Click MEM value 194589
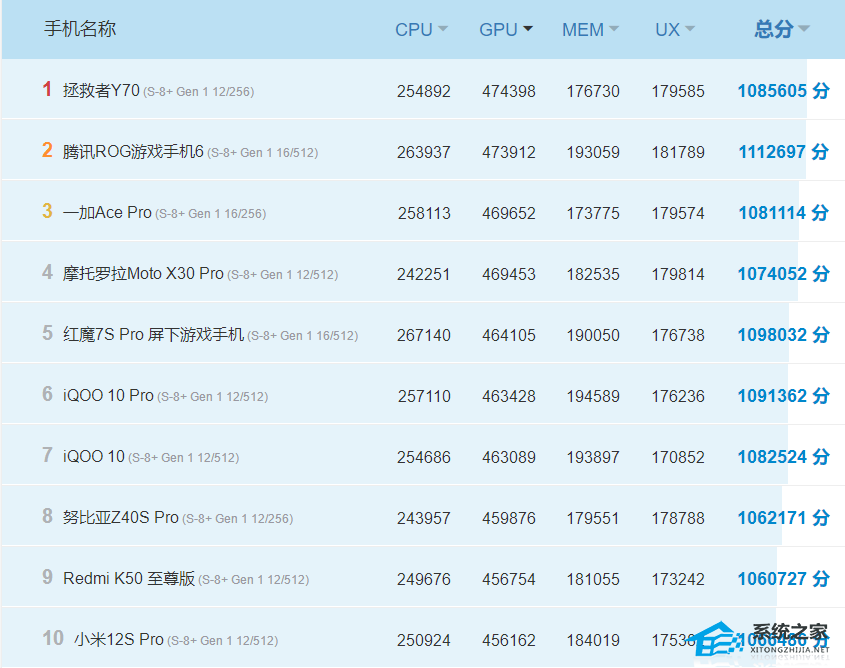The height and width of the screenshot is (668, 845). tap(593, 395)
